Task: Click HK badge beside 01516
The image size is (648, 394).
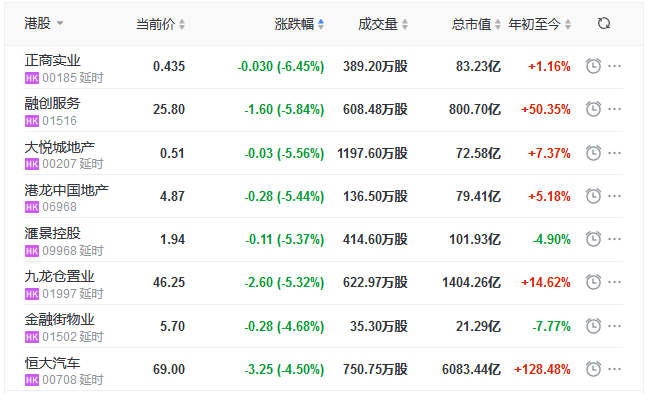Action: click(32, 121)
